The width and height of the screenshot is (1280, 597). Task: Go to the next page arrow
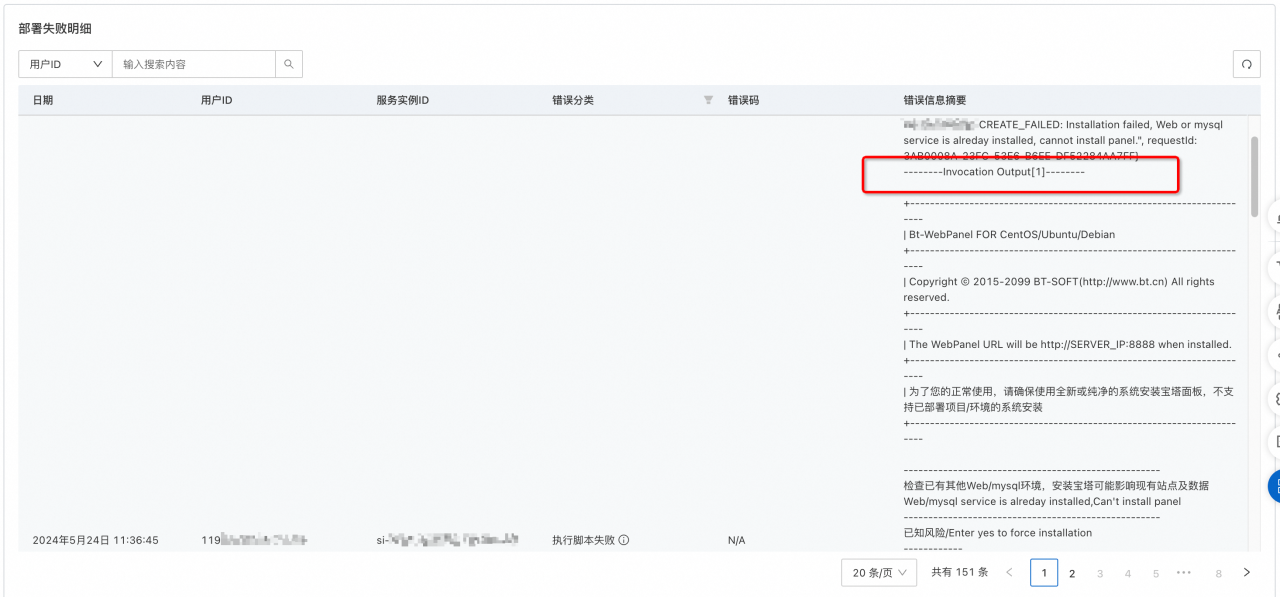pyautogui.click(x=1246, y=573)
